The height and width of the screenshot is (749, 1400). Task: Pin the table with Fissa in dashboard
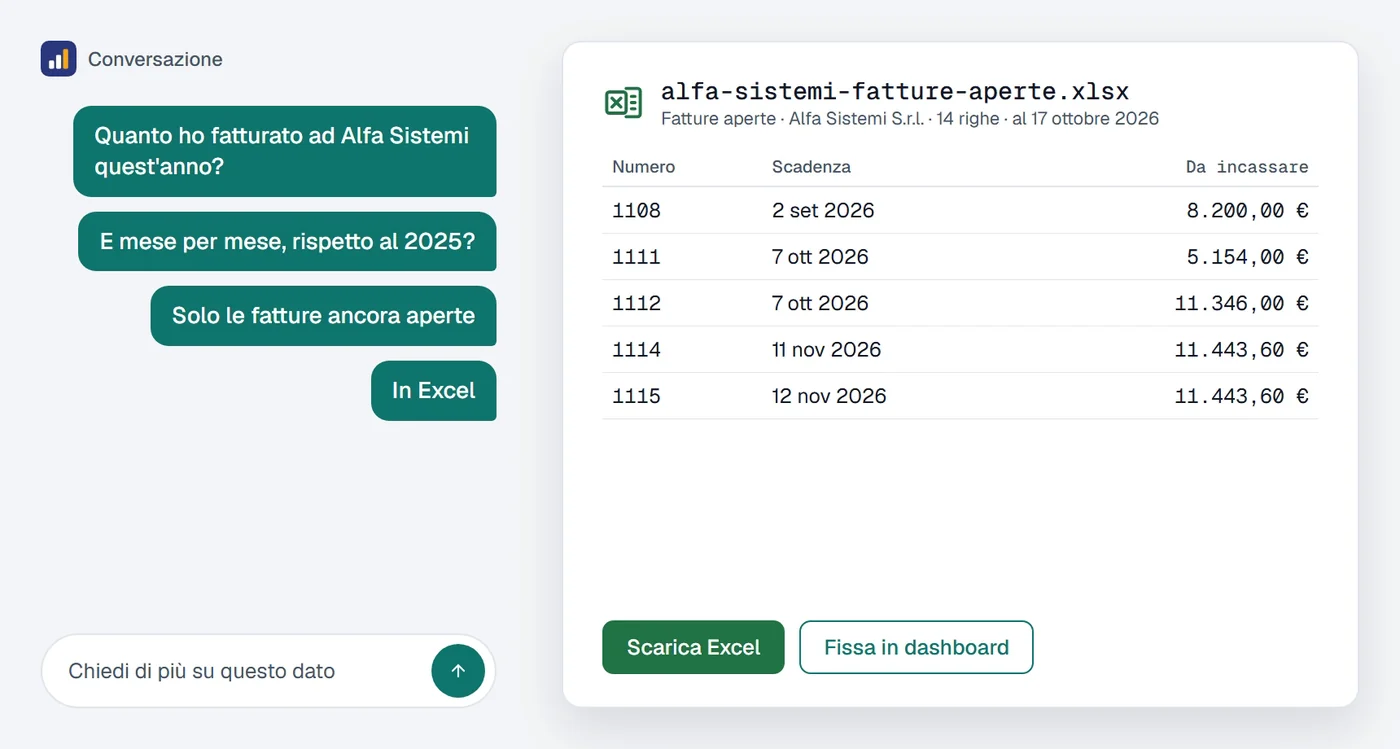pos(916,647)
